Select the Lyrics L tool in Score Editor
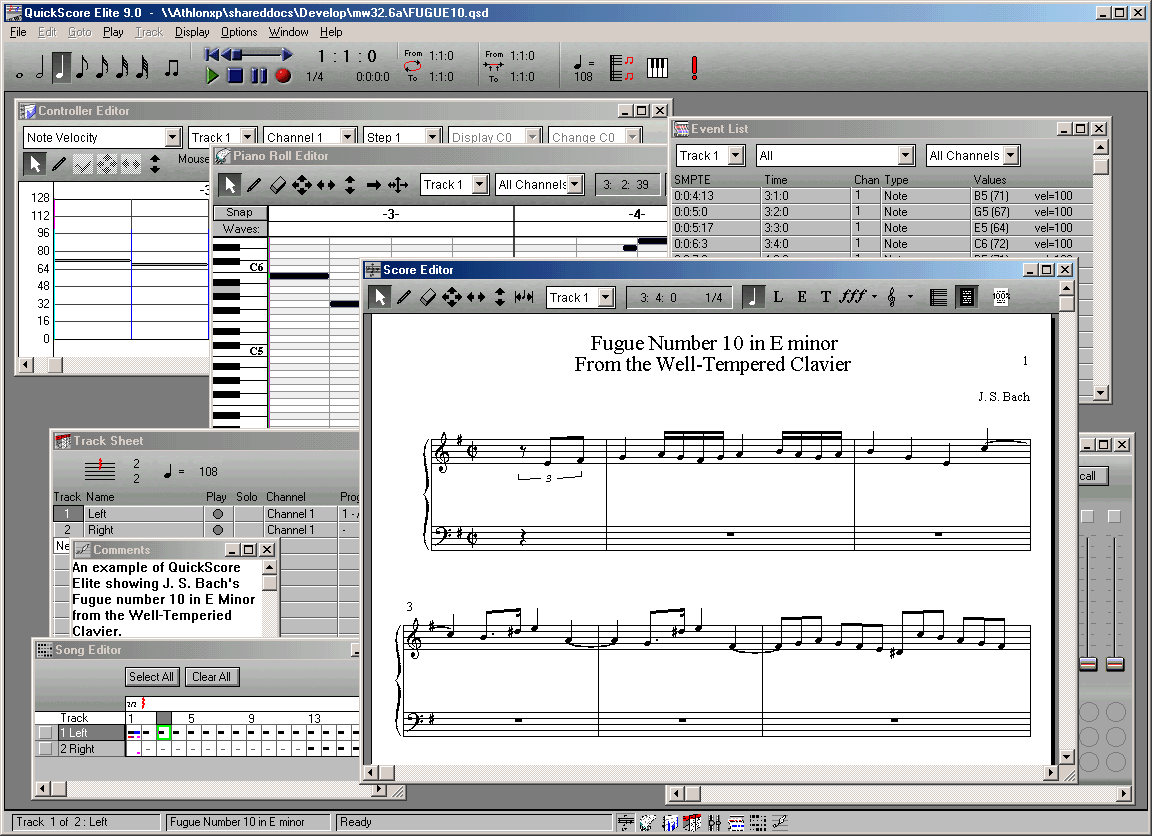The width and height of the screenshot is (1152, 836). click(778, 297)
